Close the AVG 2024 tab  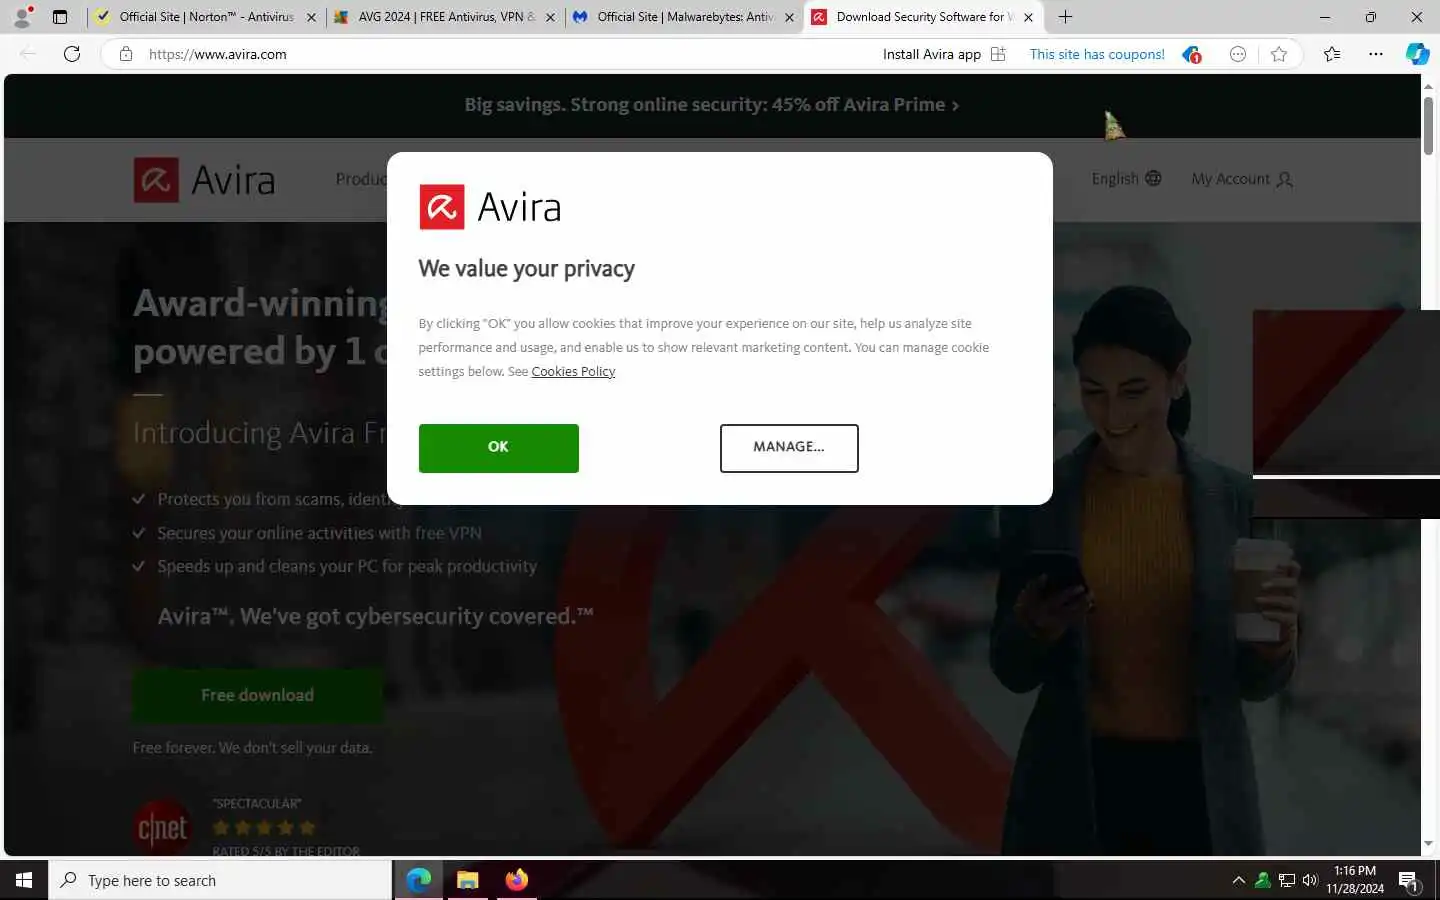pyautogui.click(x=550, y=17)
